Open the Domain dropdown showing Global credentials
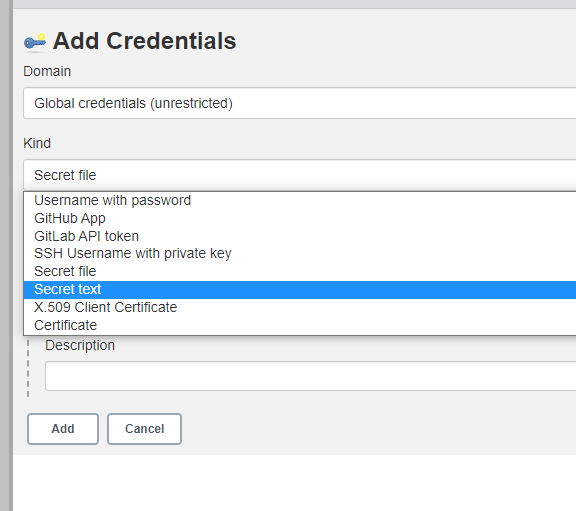The image size is (576, 511). click(299, 103)
